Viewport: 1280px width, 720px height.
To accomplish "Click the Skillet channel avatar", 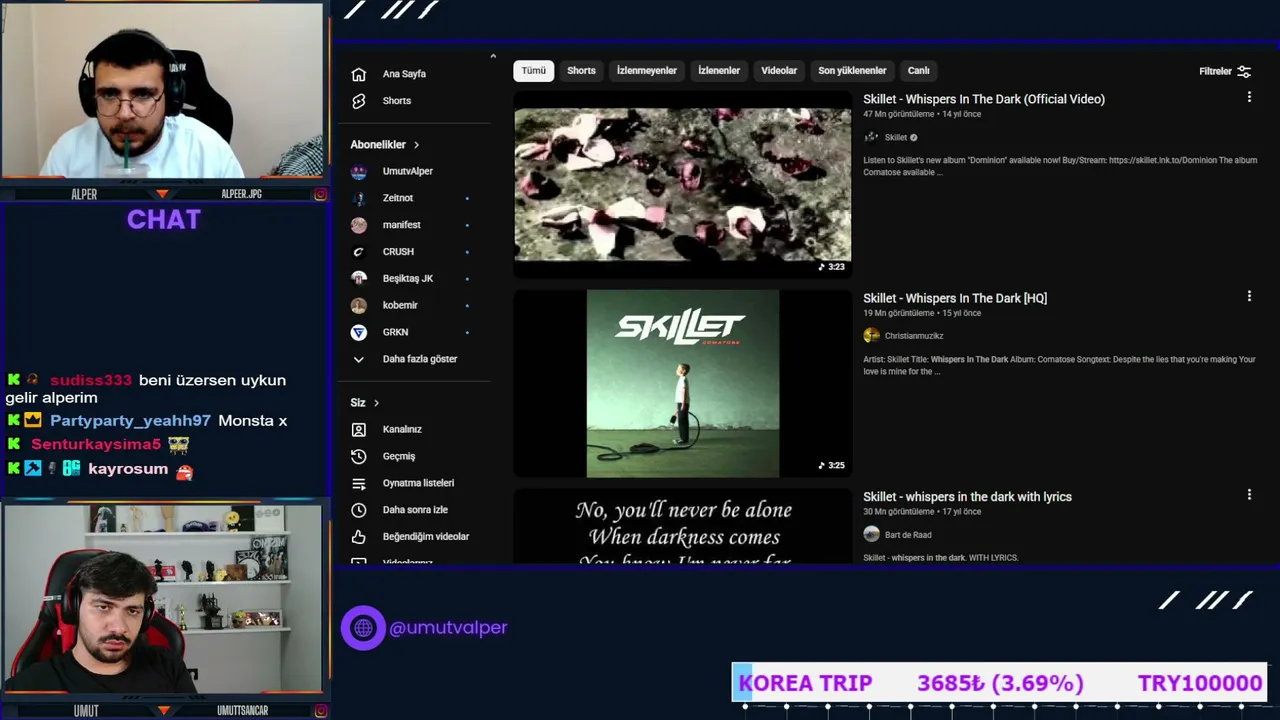I will 871,137.
